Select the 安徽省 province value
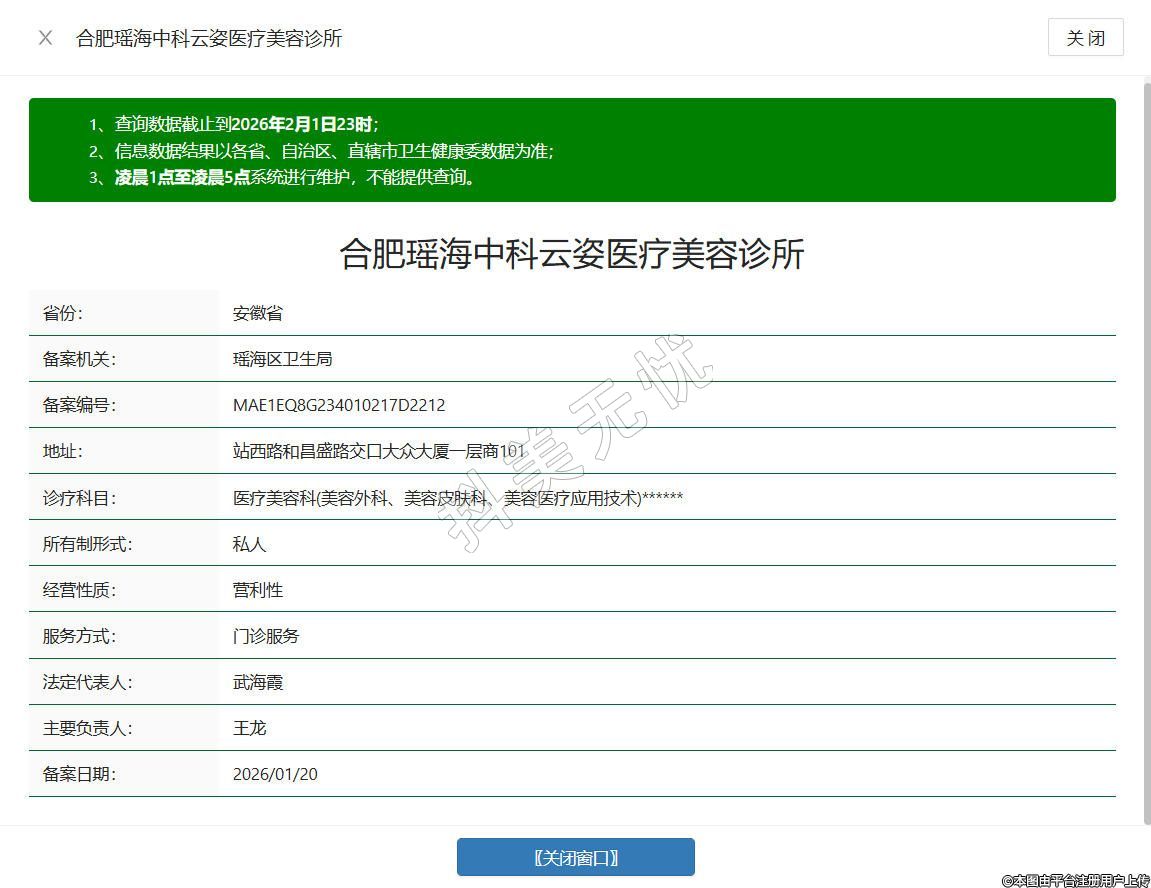 point(258,313)
